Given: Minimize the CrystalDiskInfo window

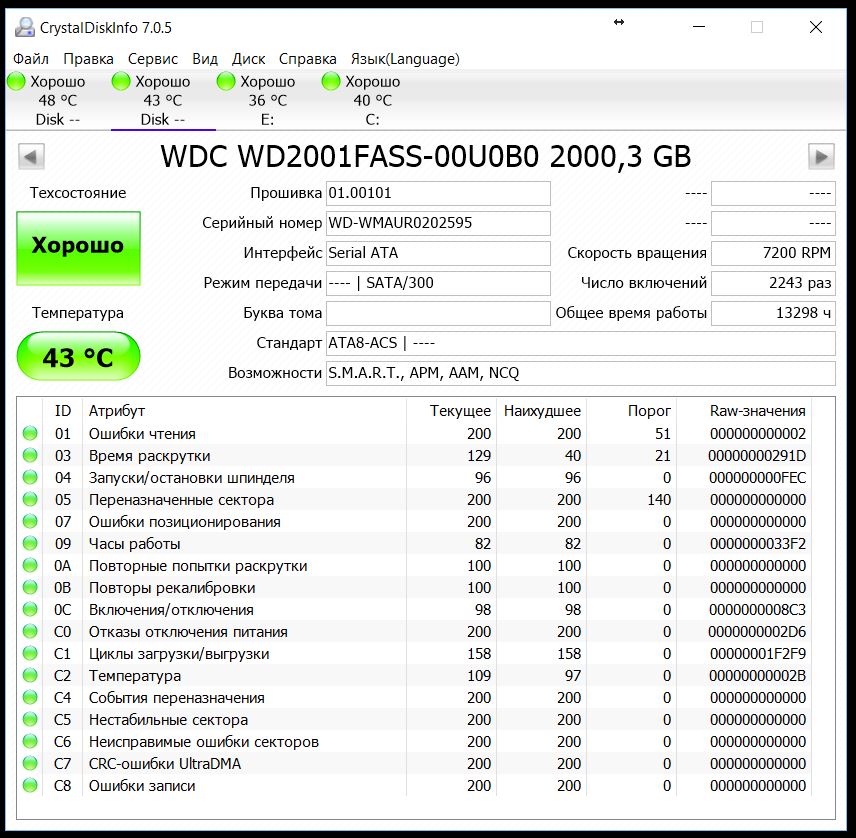Looking at the screenshot, I should [699, 26].
